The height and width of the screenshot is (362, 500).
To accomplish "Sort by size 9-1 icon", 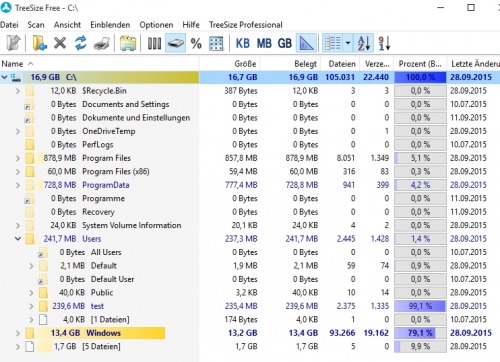I will 384,43.
